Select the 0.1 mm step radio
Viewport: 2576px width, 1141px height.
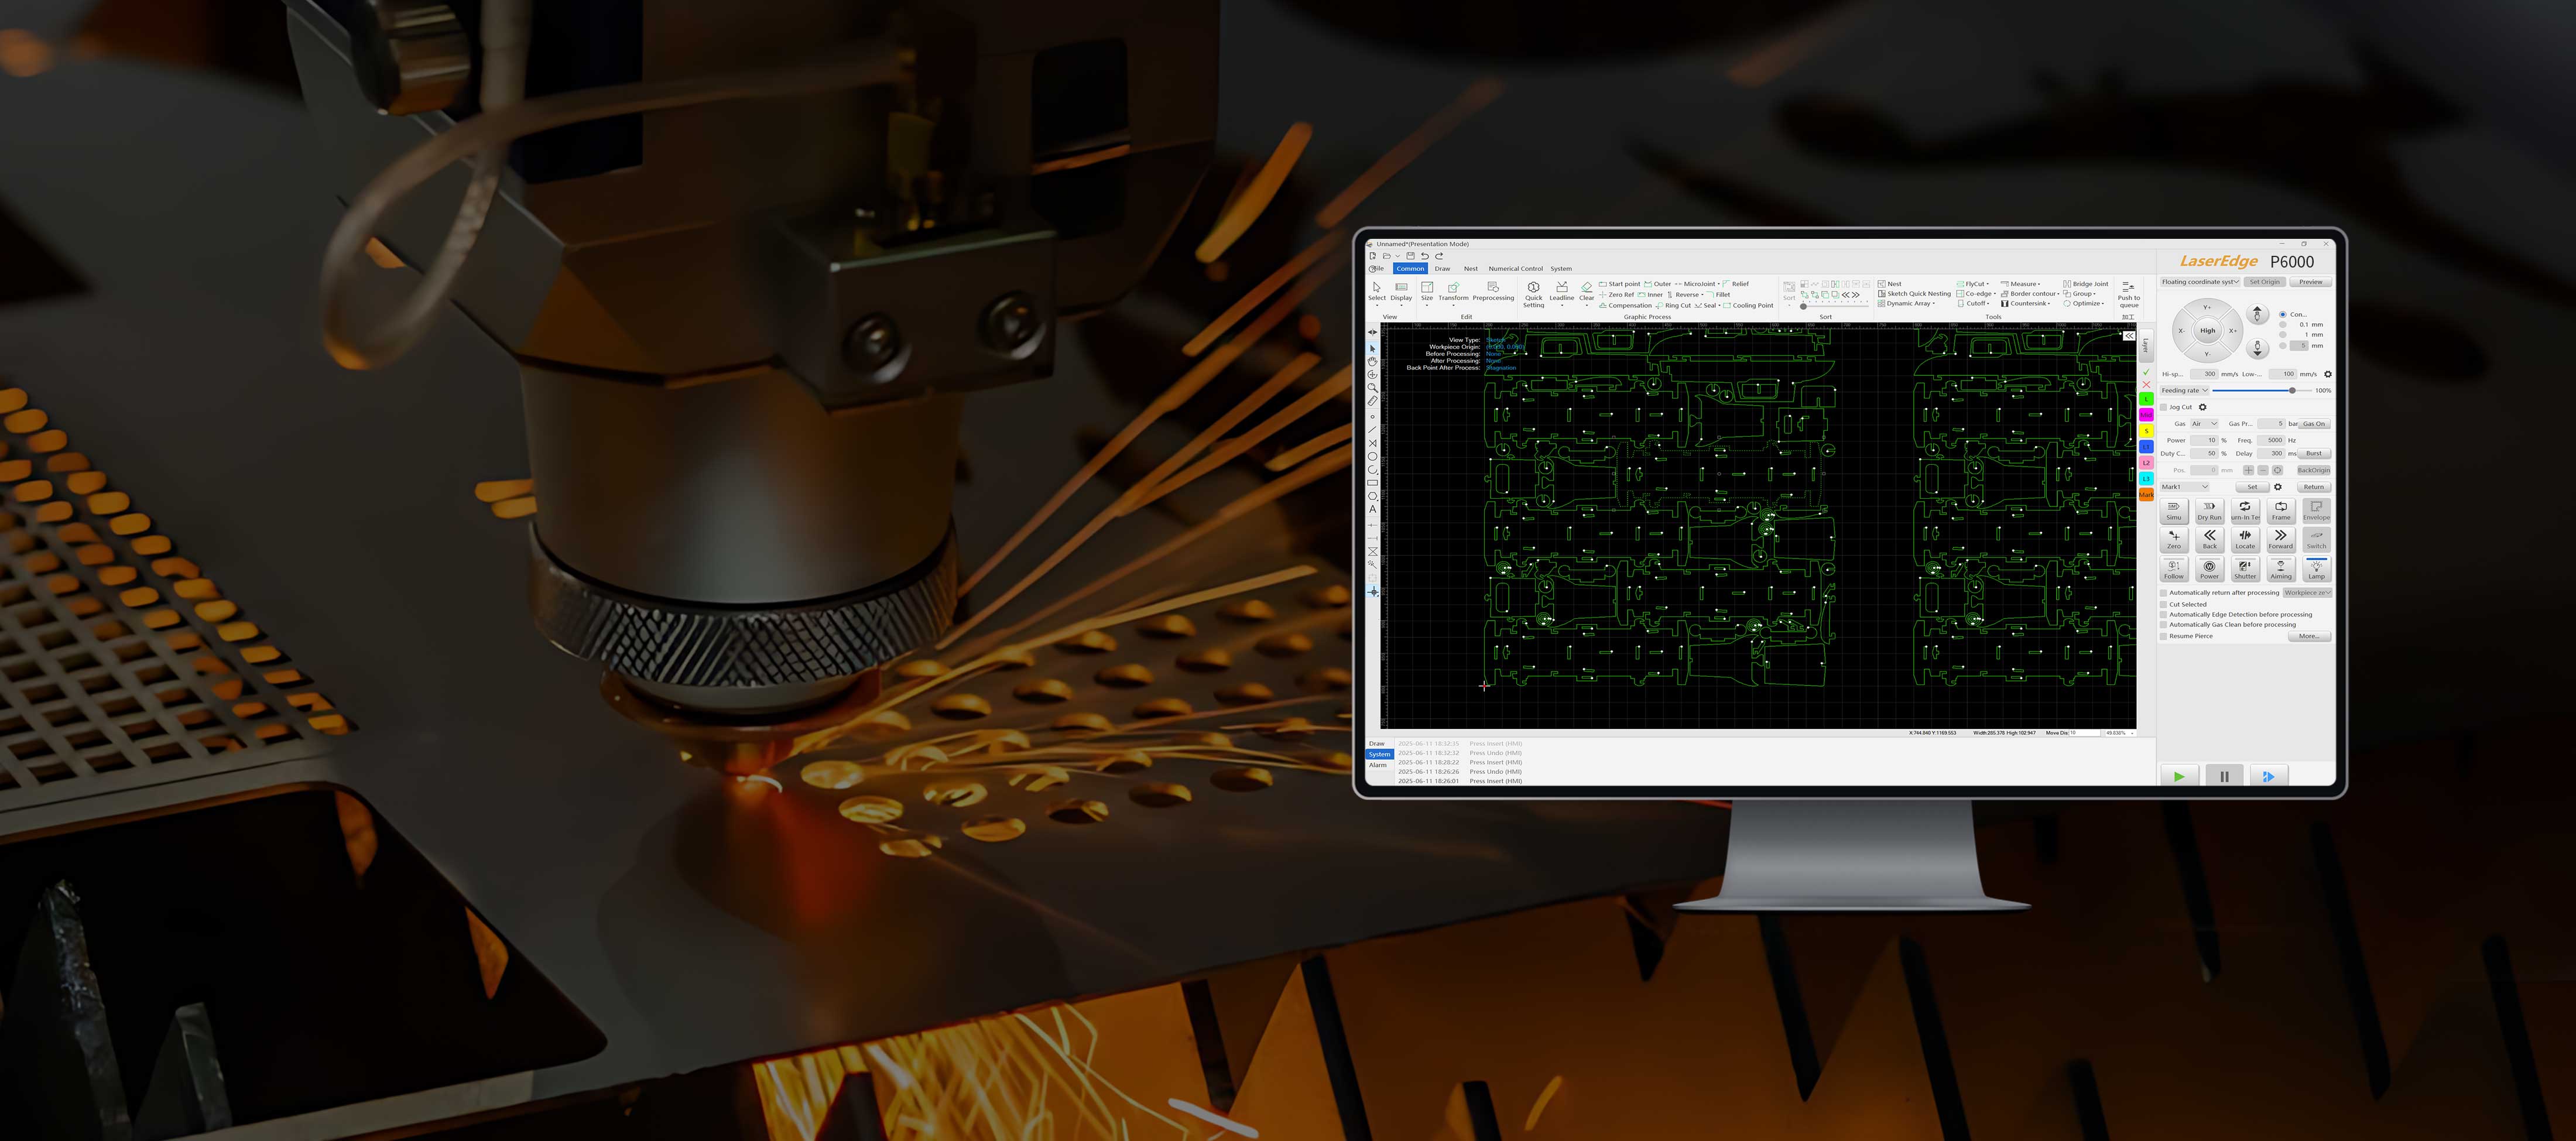2283,324
